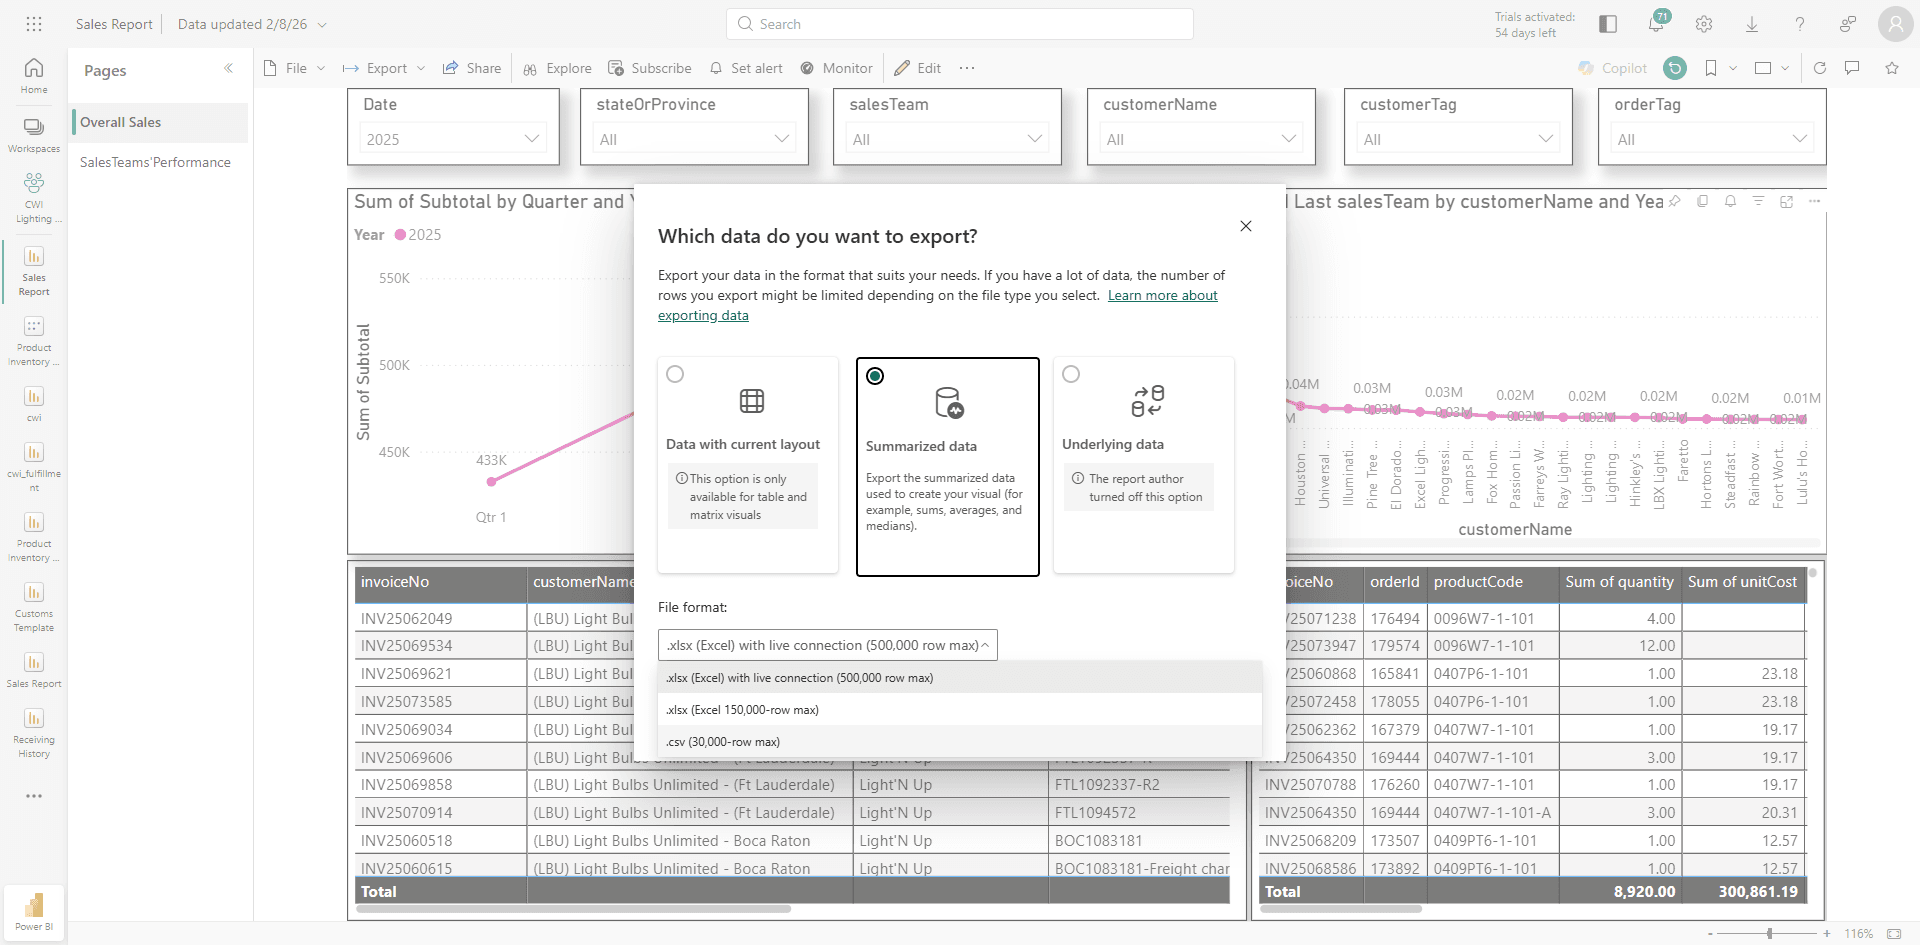1920x945 pixels.
Task: Open the customerName slicer dropdown
Action: tap(1201, 139)
